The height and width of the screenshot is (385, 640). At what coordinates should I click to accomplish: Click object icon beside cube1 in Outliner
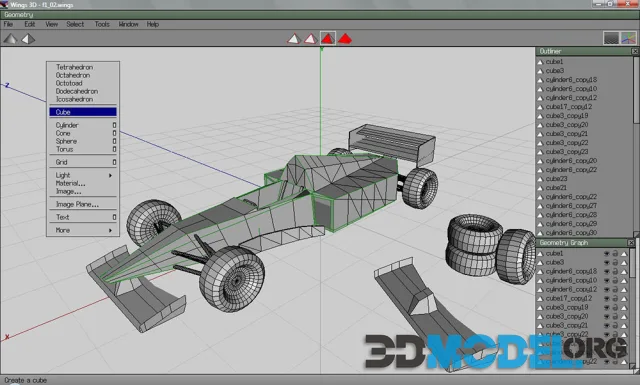point(540,62)
